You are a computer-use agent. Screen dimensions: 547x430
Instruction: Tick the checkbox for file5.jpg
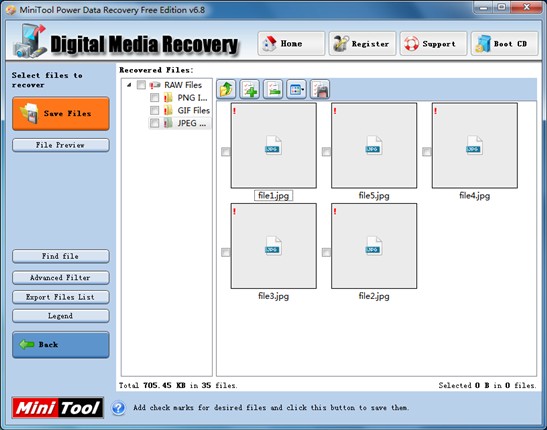pos(326,152)
